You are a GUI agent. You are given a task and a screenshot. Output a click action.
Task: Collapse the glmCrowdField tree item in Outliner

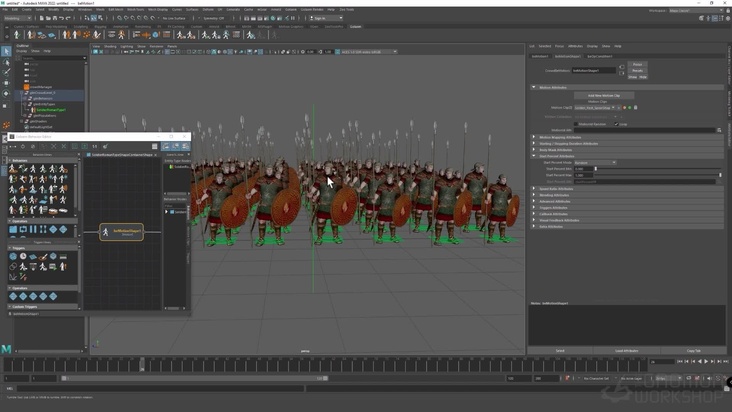pyautogui.click(x=21, y=93)
